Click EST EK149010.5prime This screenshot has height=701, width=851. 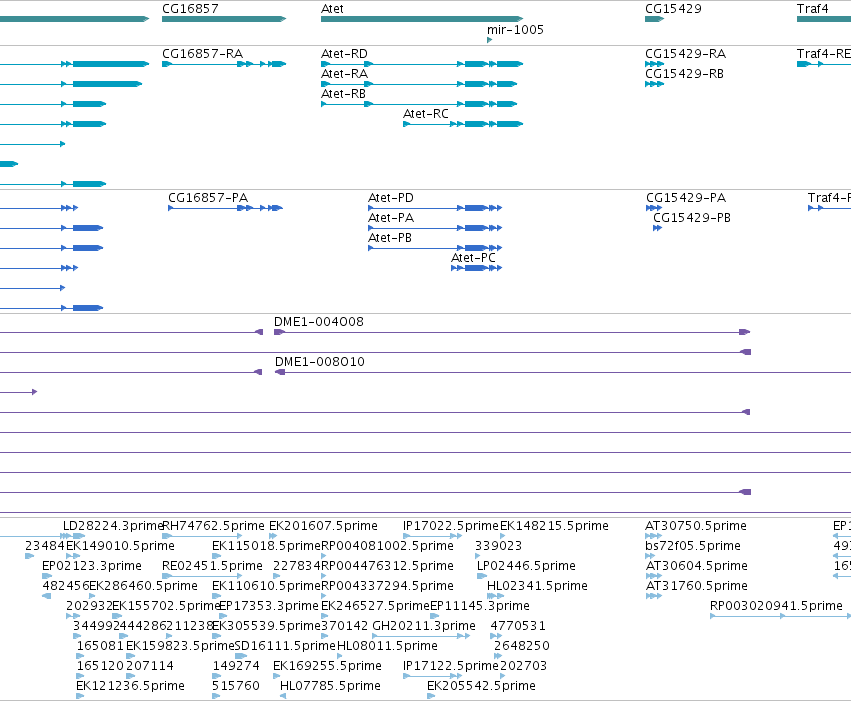pos(120,546)
